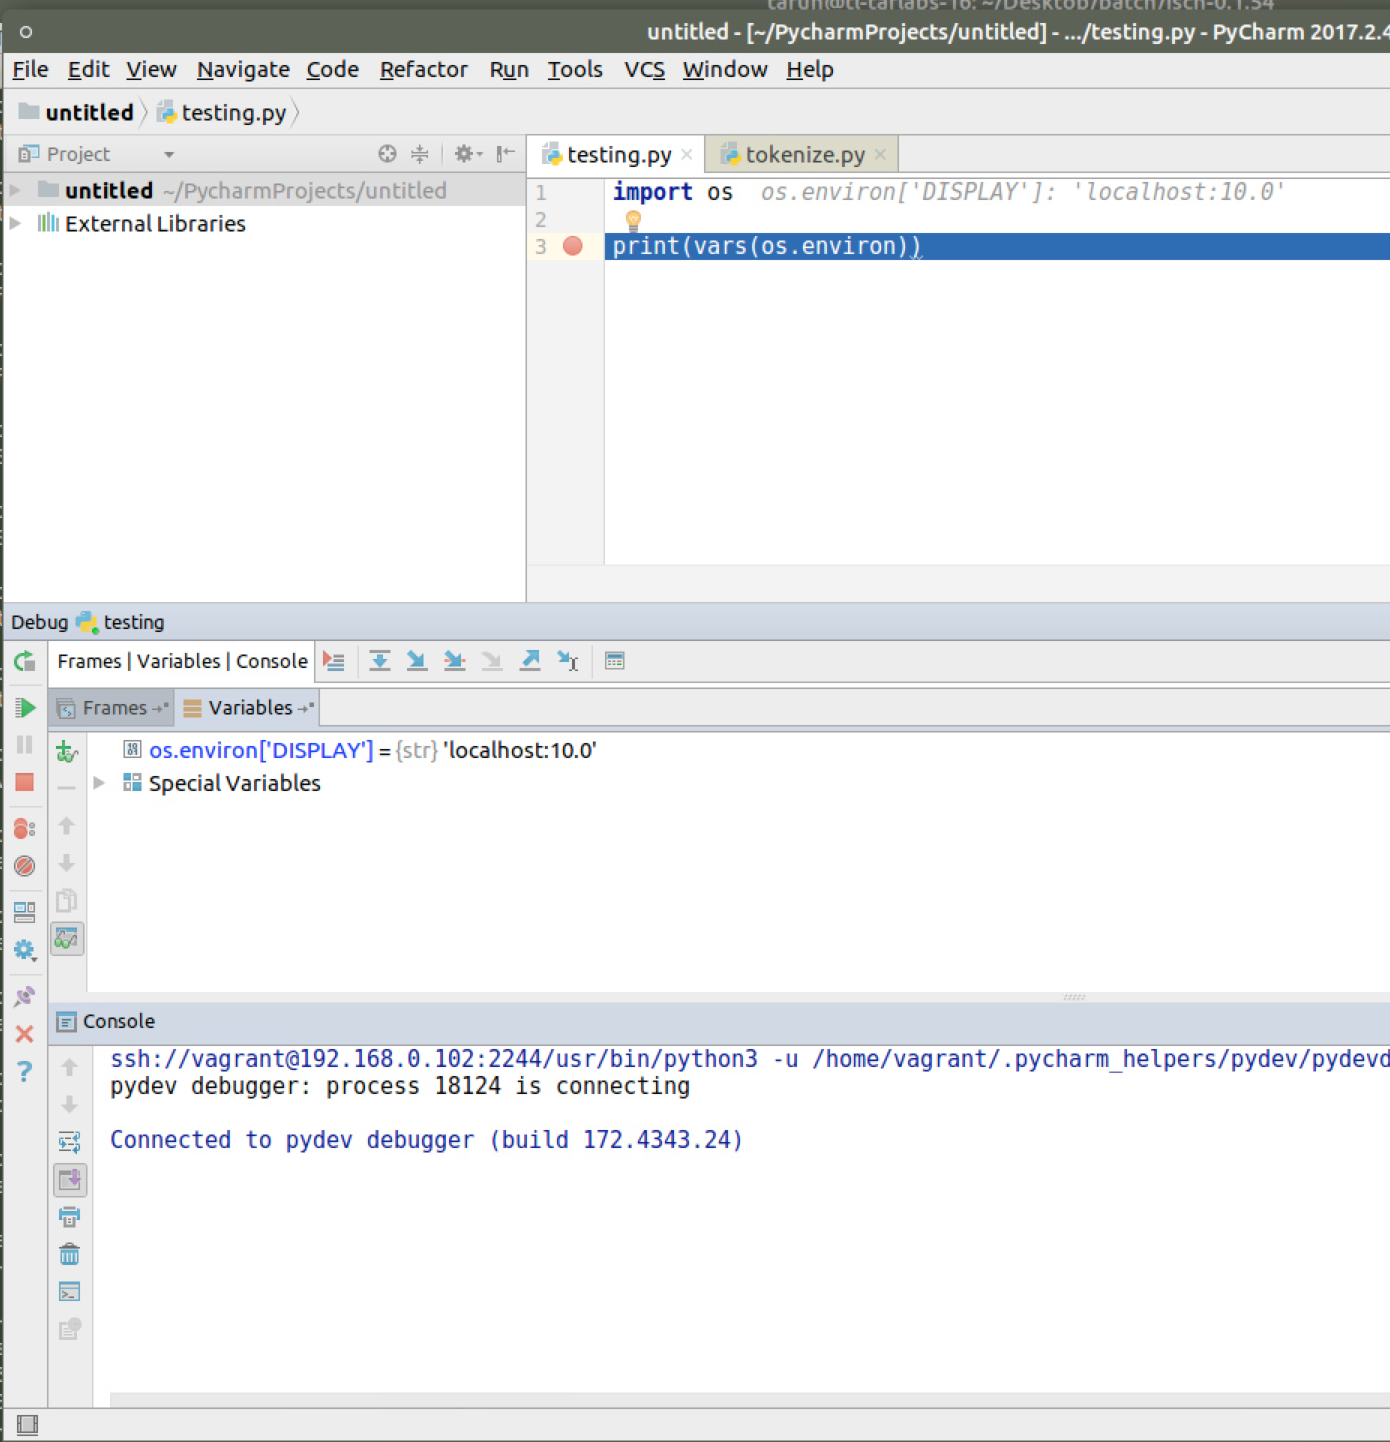
Task: Open the Run menu
Action: 509,70
